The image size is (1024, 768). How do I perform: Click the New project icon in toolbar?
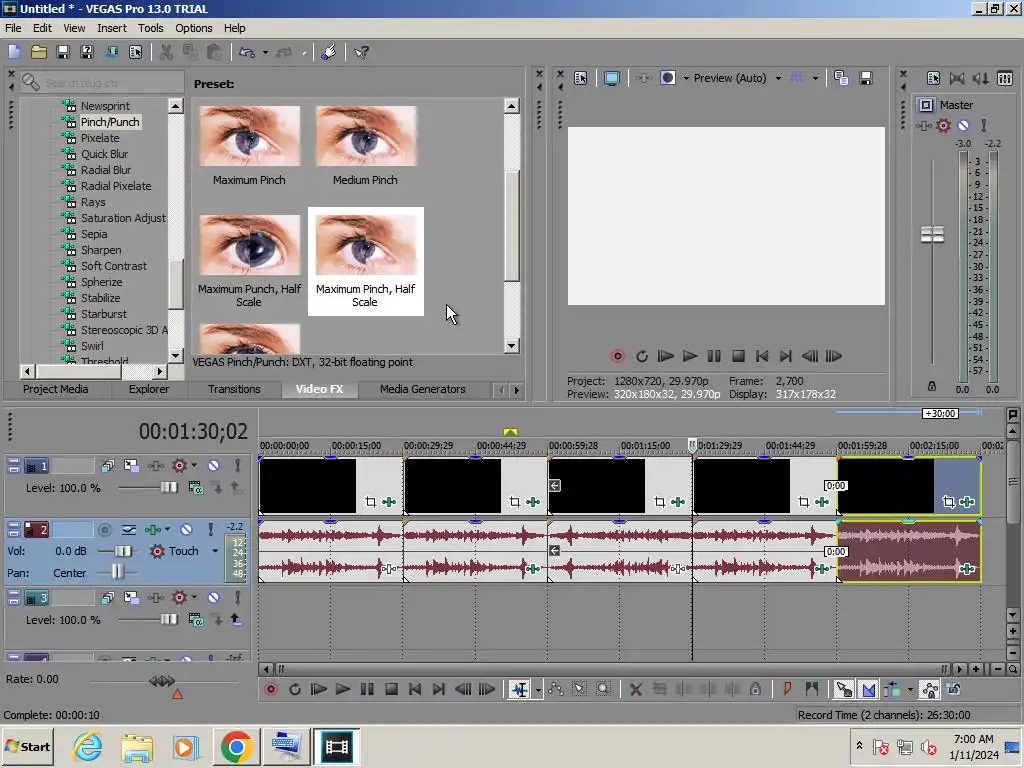tap(14, 52)
